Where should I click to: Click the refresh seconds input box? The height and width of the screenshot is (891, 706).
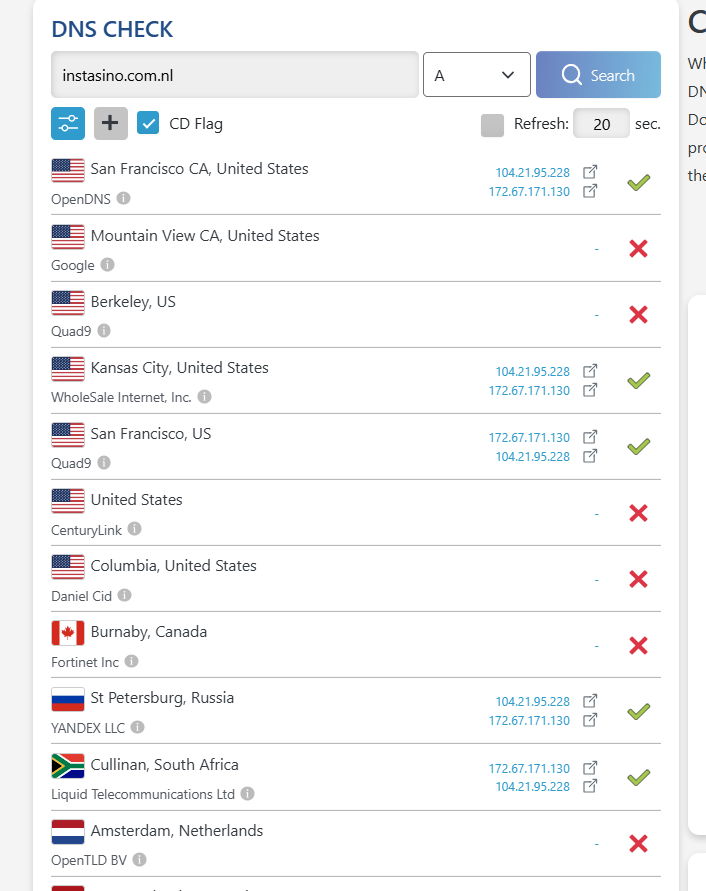click(601, 124)
